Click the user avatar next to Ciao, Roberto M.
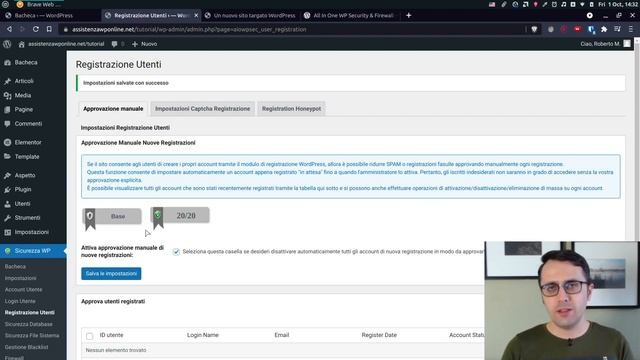Image resolution: width=640 pixels, height=360 pixels. click(627, 44)
